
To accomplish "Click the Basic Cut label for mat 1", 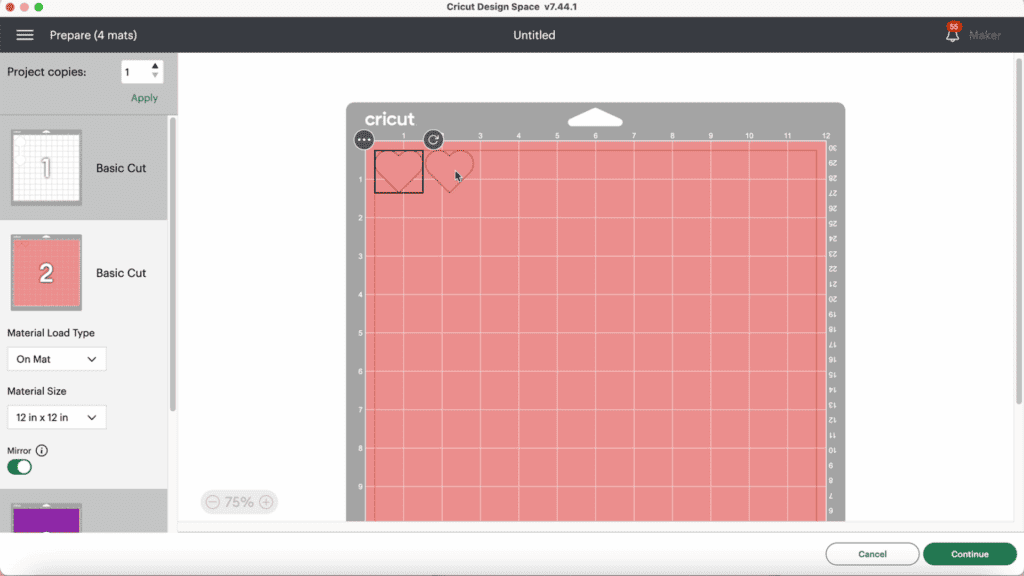I will coord(121,168).
